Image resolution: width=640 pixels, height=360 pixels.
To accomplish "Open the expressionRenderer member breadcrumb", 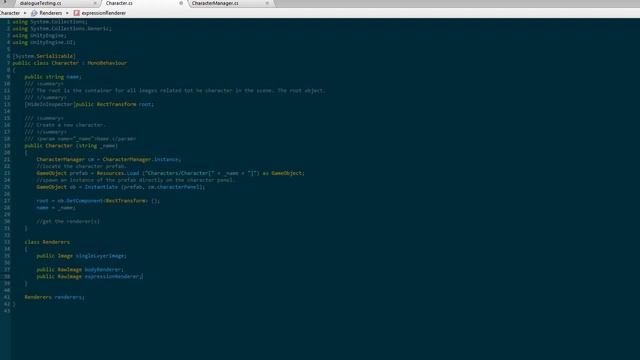I will pos(104,13).
